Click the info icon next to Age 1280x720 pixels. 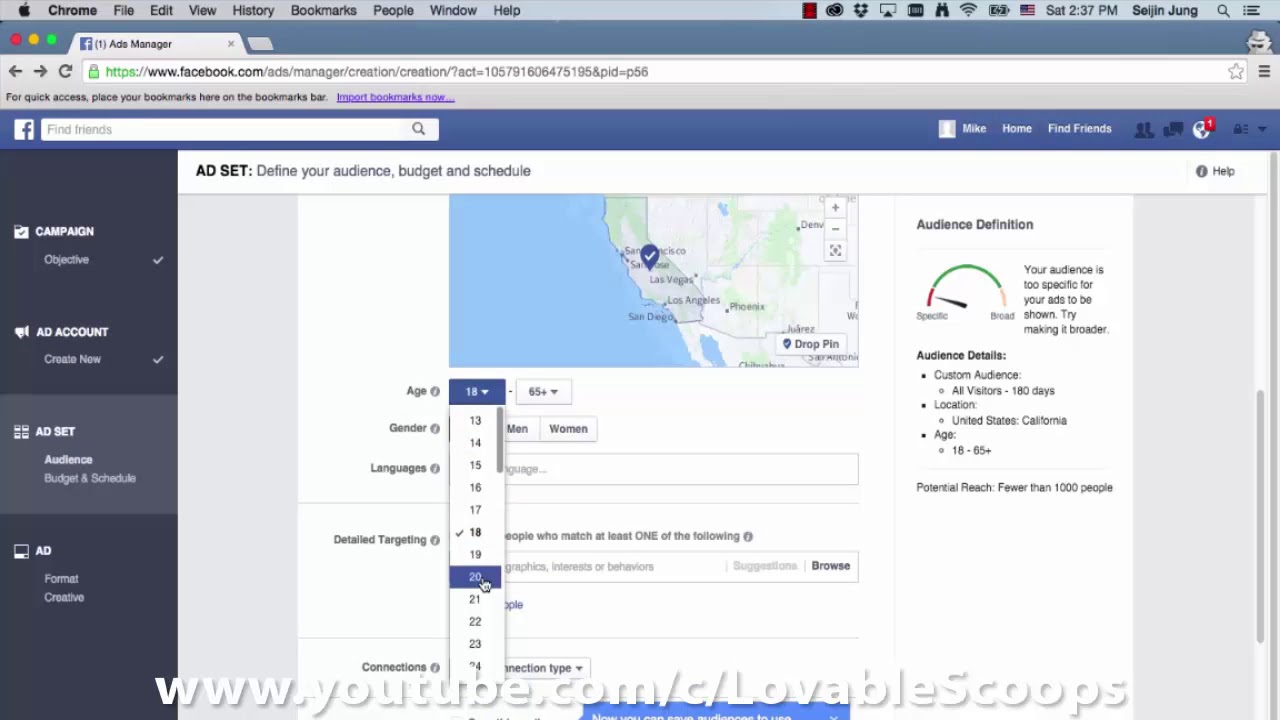pyautogui.click(x=435, y=391)
